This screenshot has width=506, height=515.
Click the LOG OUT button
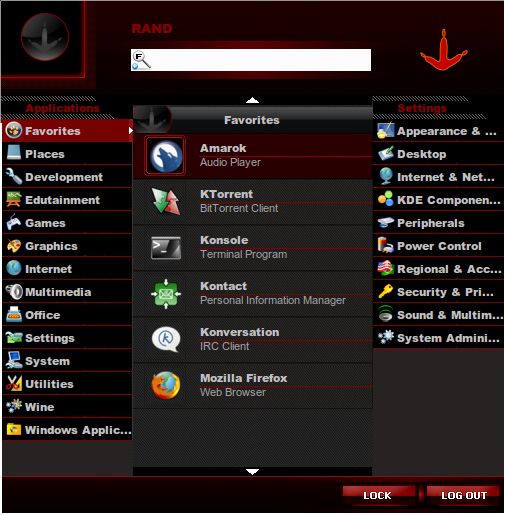pos(463,495)
